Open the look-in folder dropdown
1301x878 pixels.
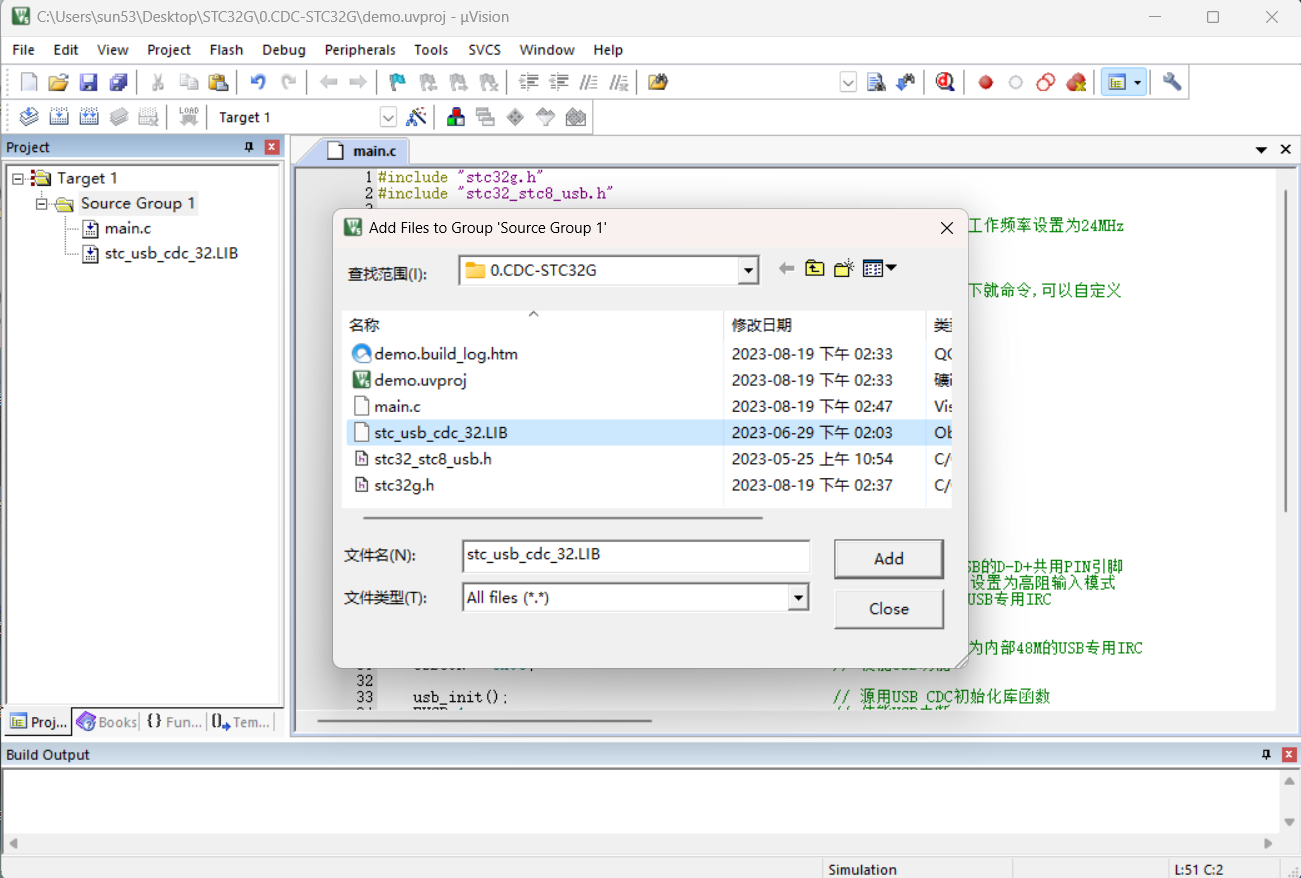point(748,270)
